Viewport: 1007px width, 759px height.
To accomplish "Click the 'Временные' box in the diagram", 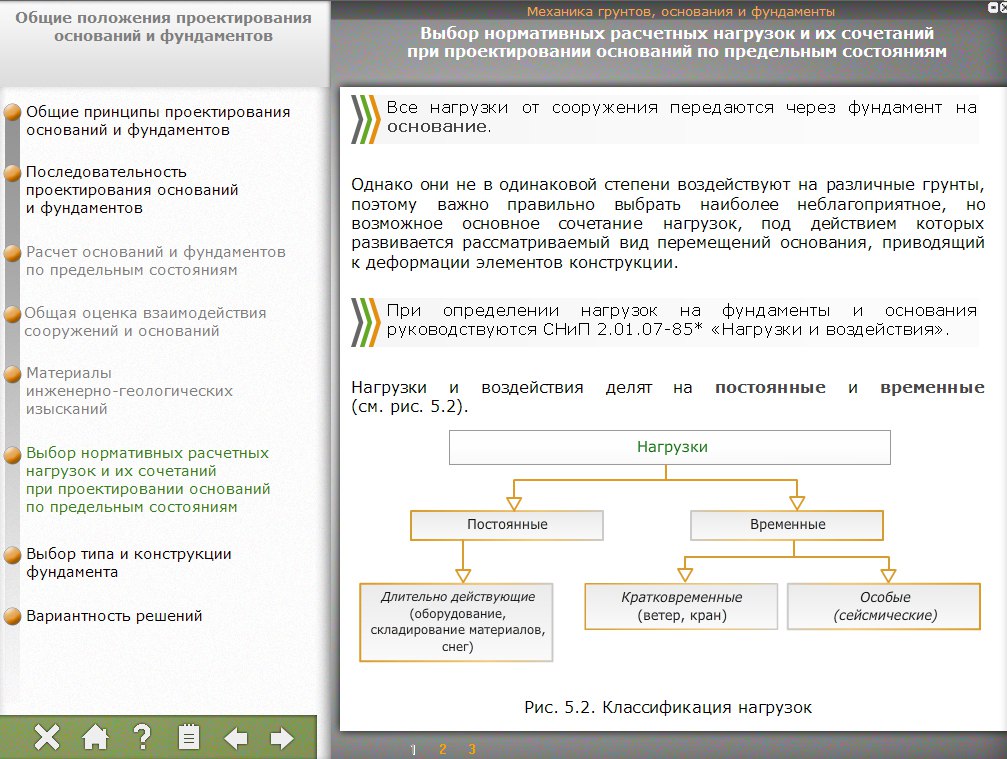I will (787, 525).
